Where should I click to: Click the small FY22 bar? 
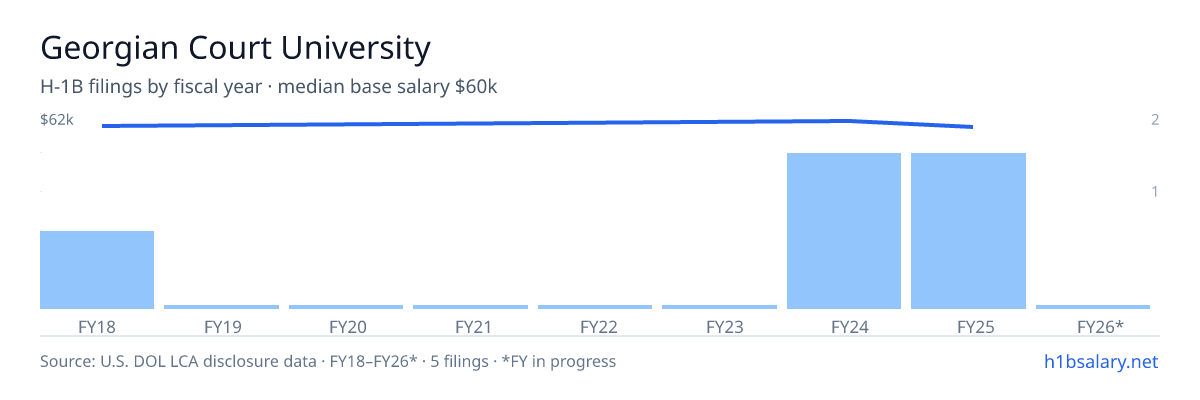595,307
